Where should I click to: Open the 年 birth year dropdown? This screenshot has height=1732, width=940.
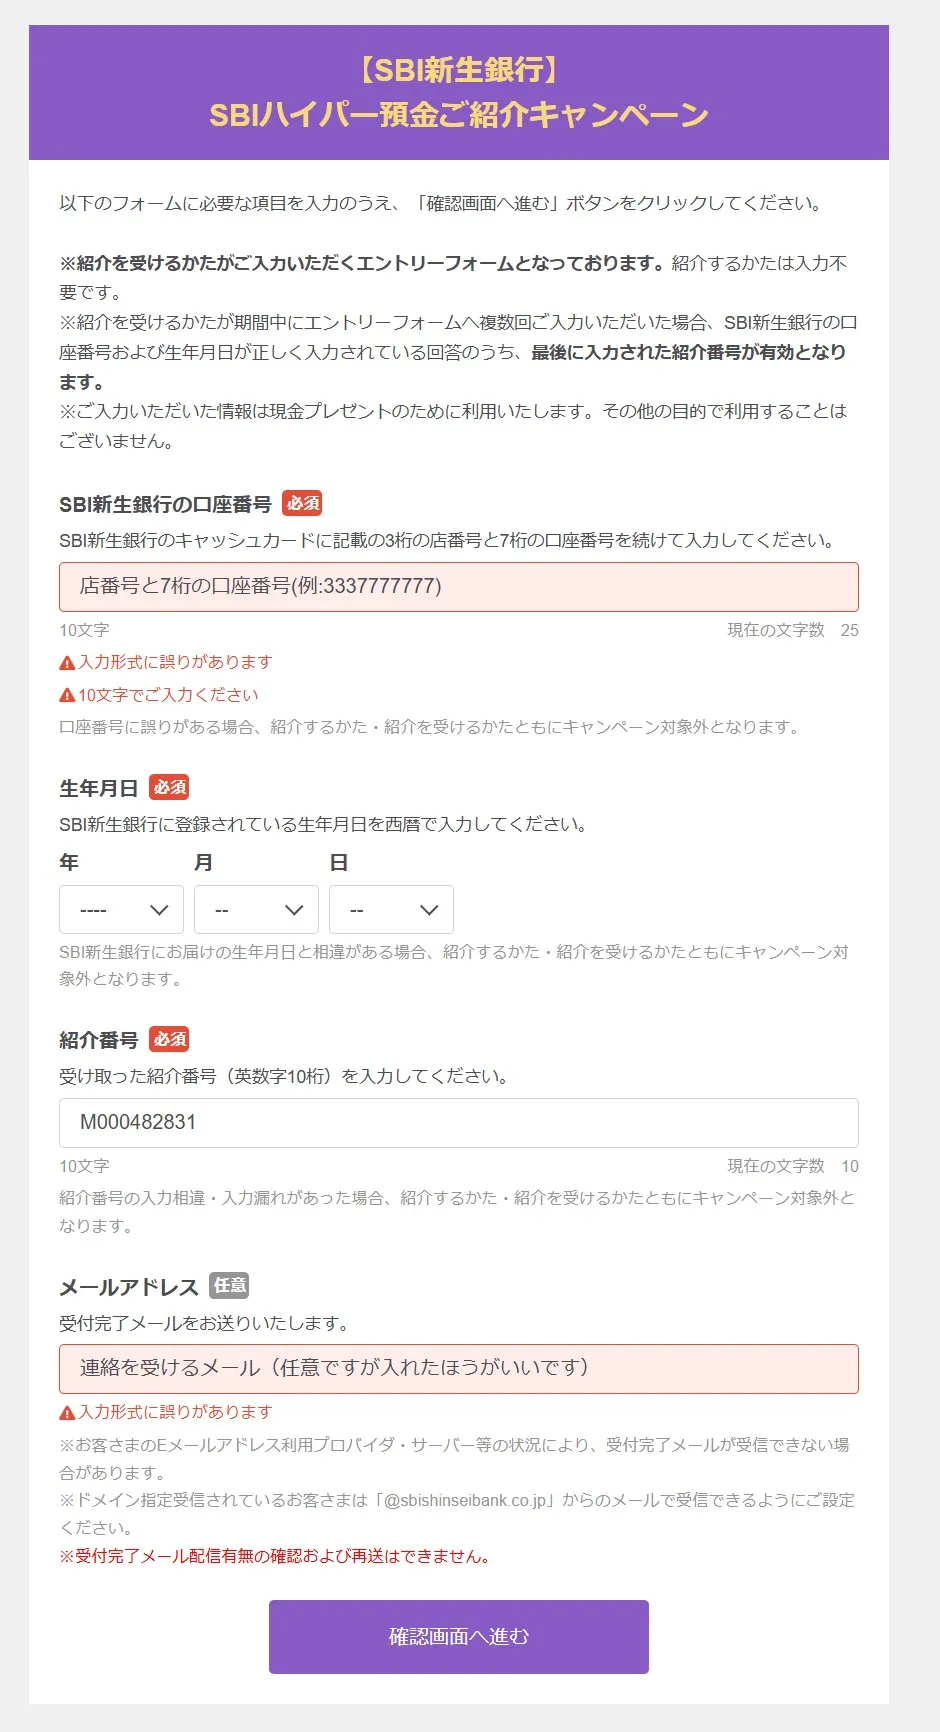point(121,909)
